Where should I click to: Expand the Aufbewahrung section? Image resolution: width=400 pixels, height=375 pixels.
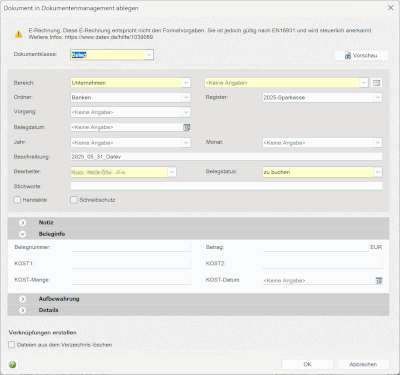click(22, 299)
